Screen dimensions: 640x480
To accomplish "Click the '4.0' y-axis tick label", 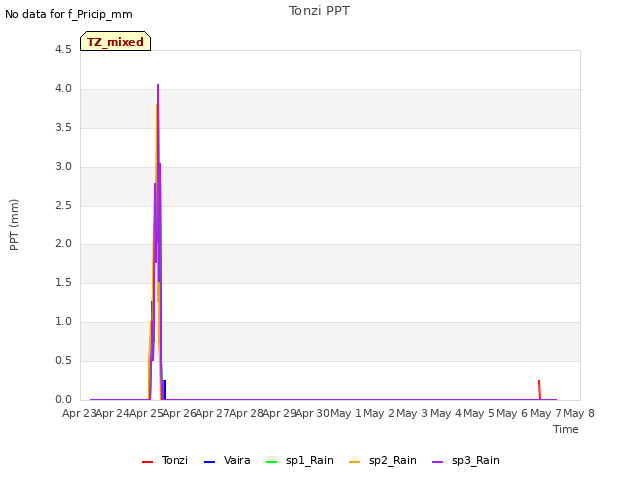I will pos(63,89).
